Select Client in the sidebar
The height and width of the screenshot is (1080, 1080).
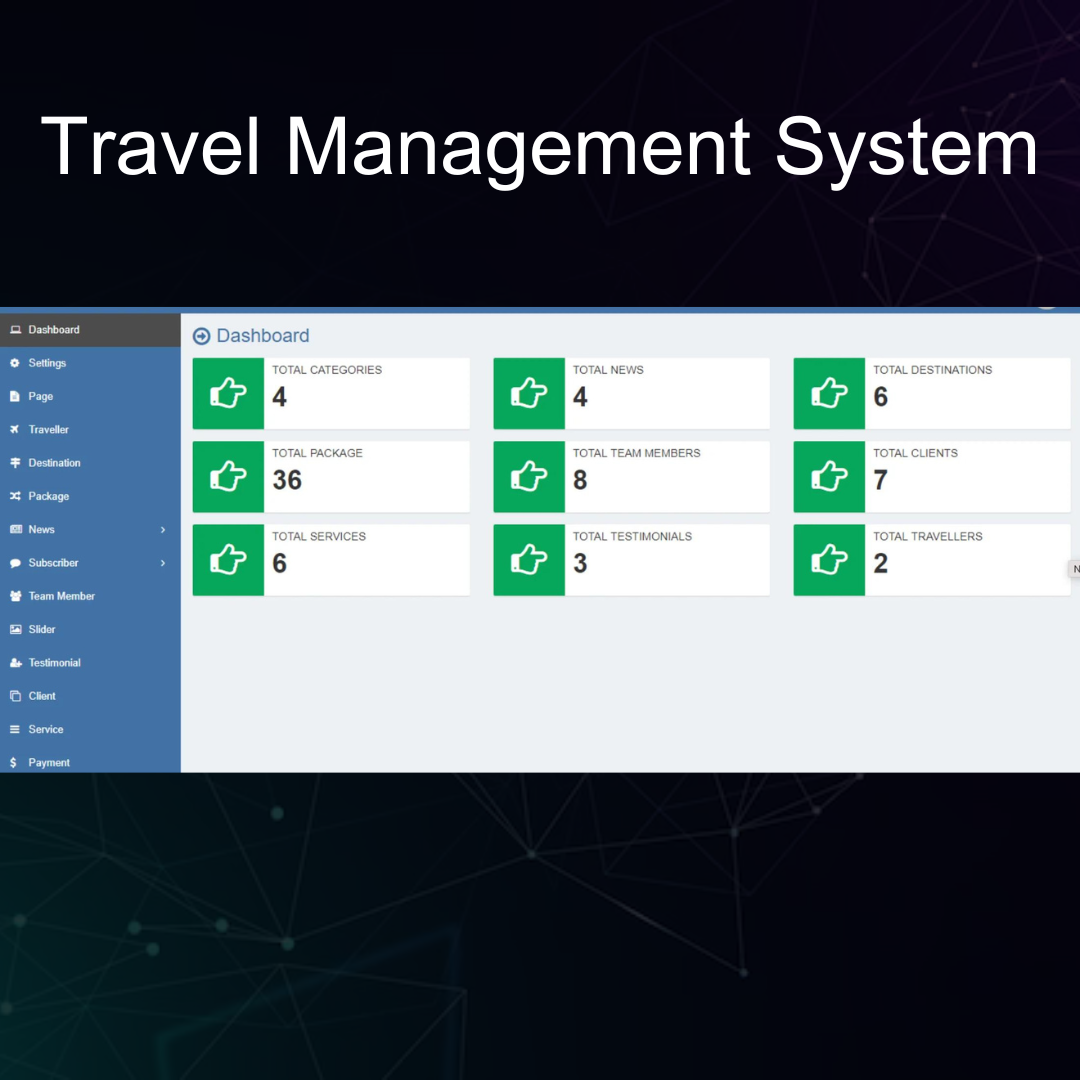pos(42,696)
